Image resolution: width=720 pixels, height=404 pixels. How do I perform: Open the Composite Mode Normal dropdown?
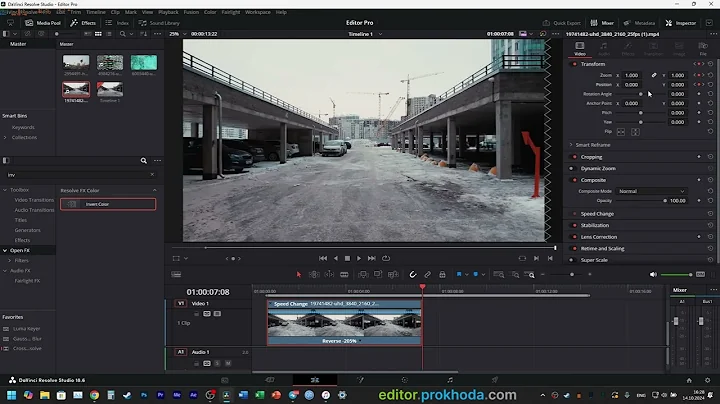[x=651, y=191]
